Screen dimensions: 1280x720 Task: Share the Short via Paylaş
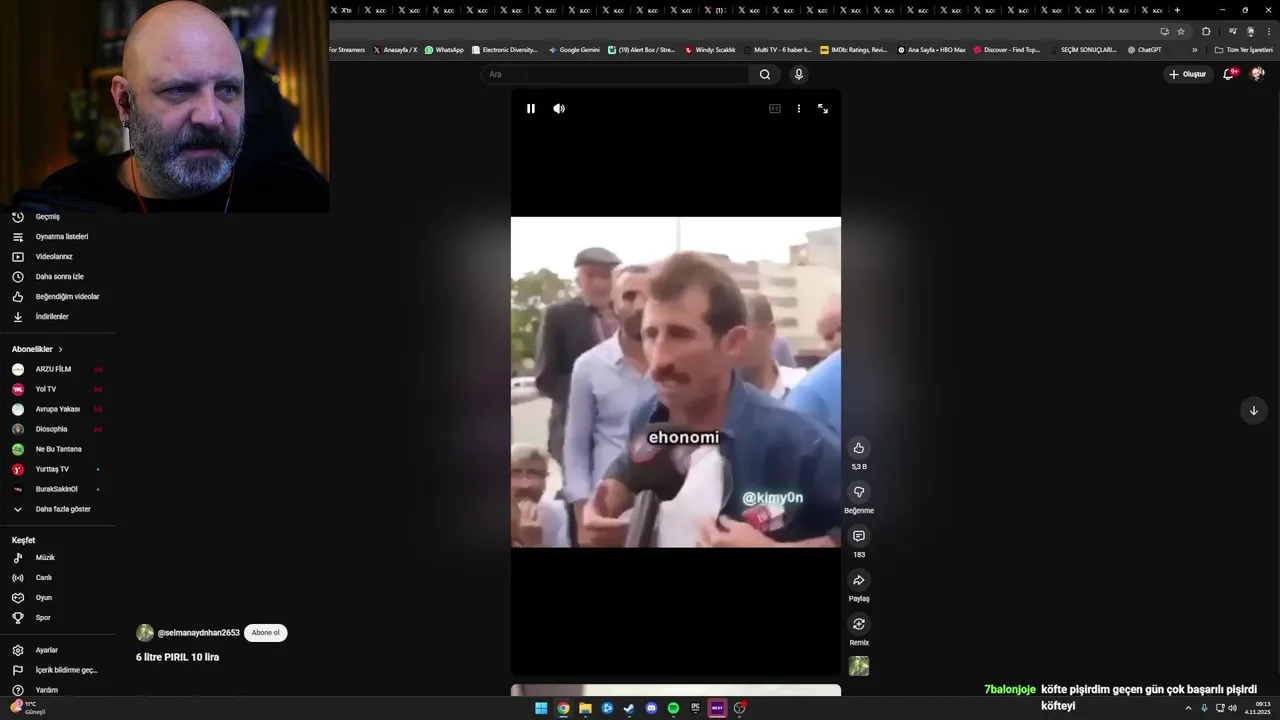tap(858, 580)
